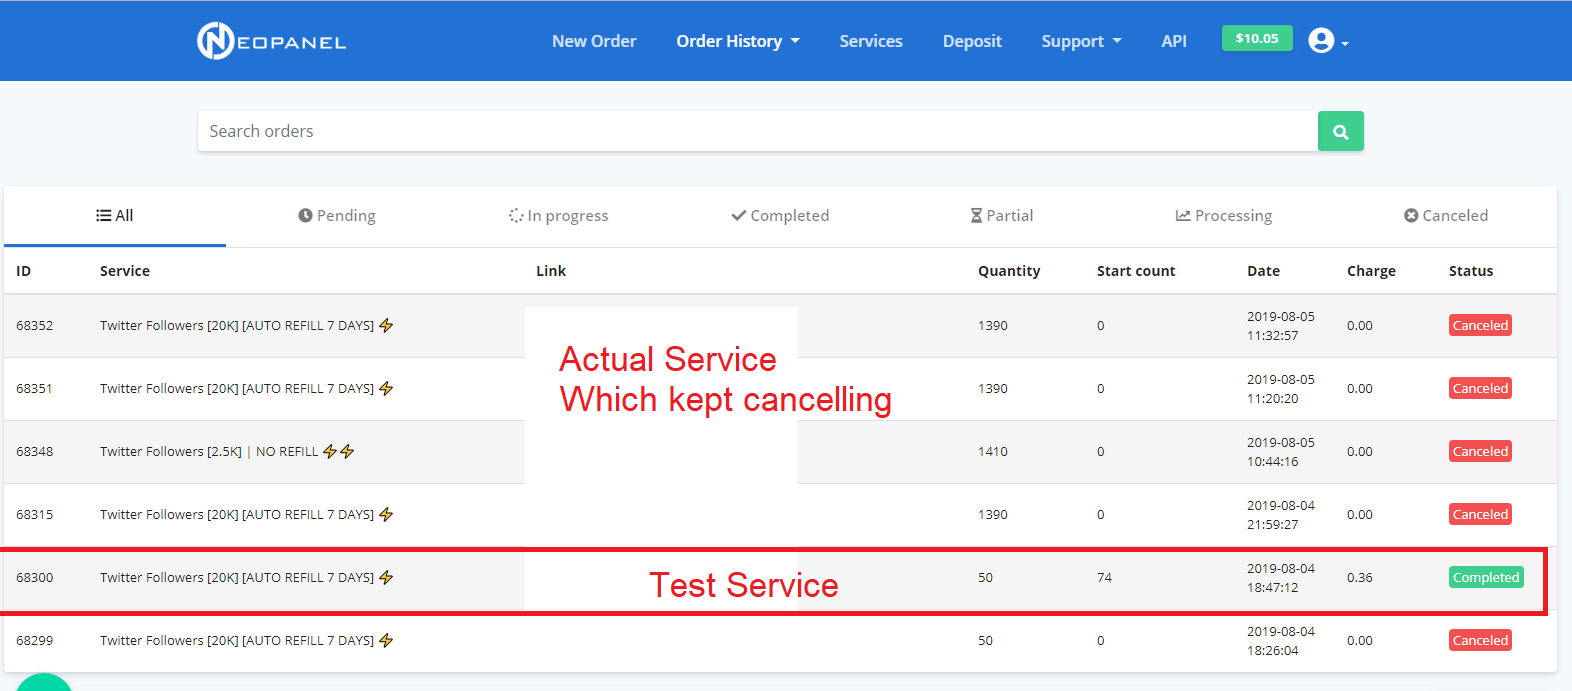Click the Link column header

click(x=551, y=271)
